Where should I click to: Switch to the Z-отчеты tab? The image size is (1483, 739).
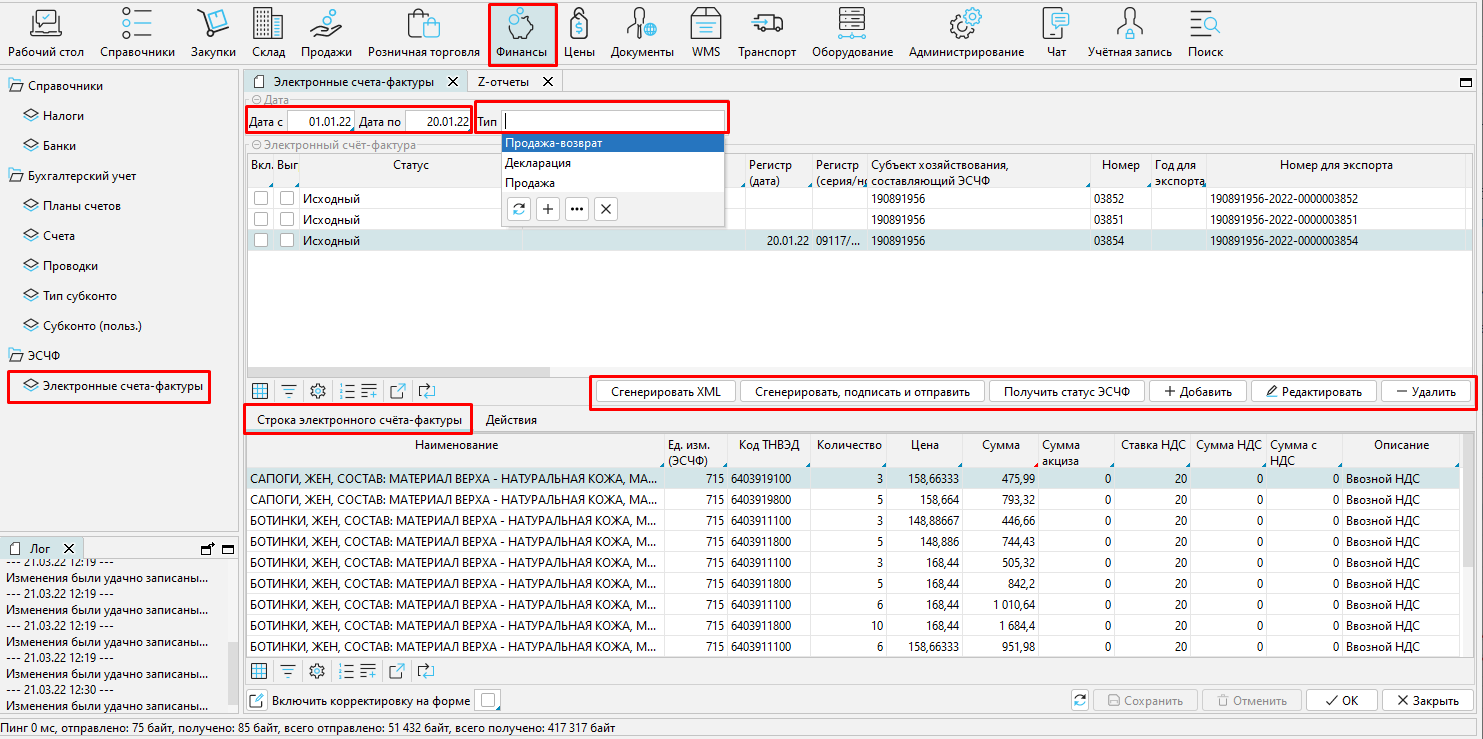pos(503,82)
